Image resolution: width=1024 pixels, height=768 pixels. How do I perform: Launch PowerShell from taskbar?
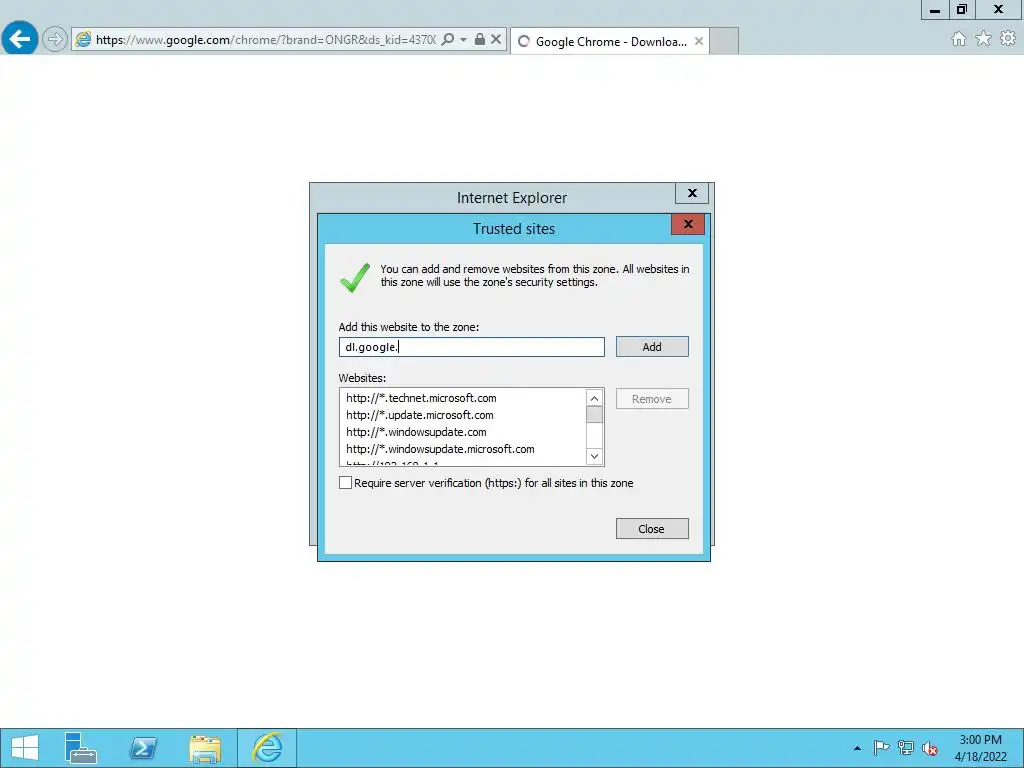coord(143,748)
